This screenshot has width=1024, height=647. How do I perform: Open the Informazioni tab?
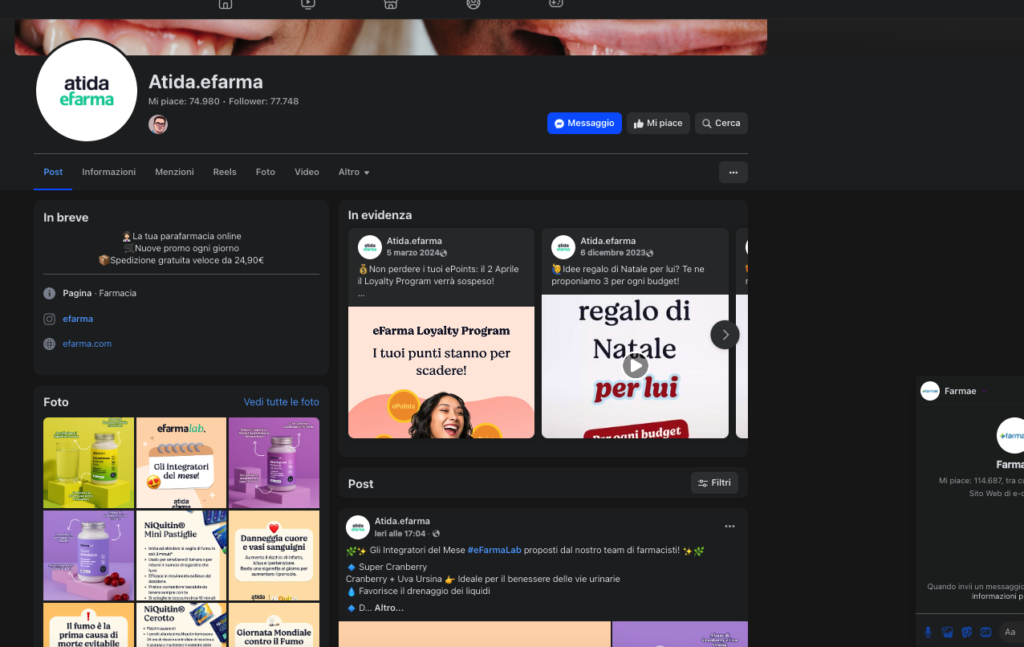click(x=108, y=172)
